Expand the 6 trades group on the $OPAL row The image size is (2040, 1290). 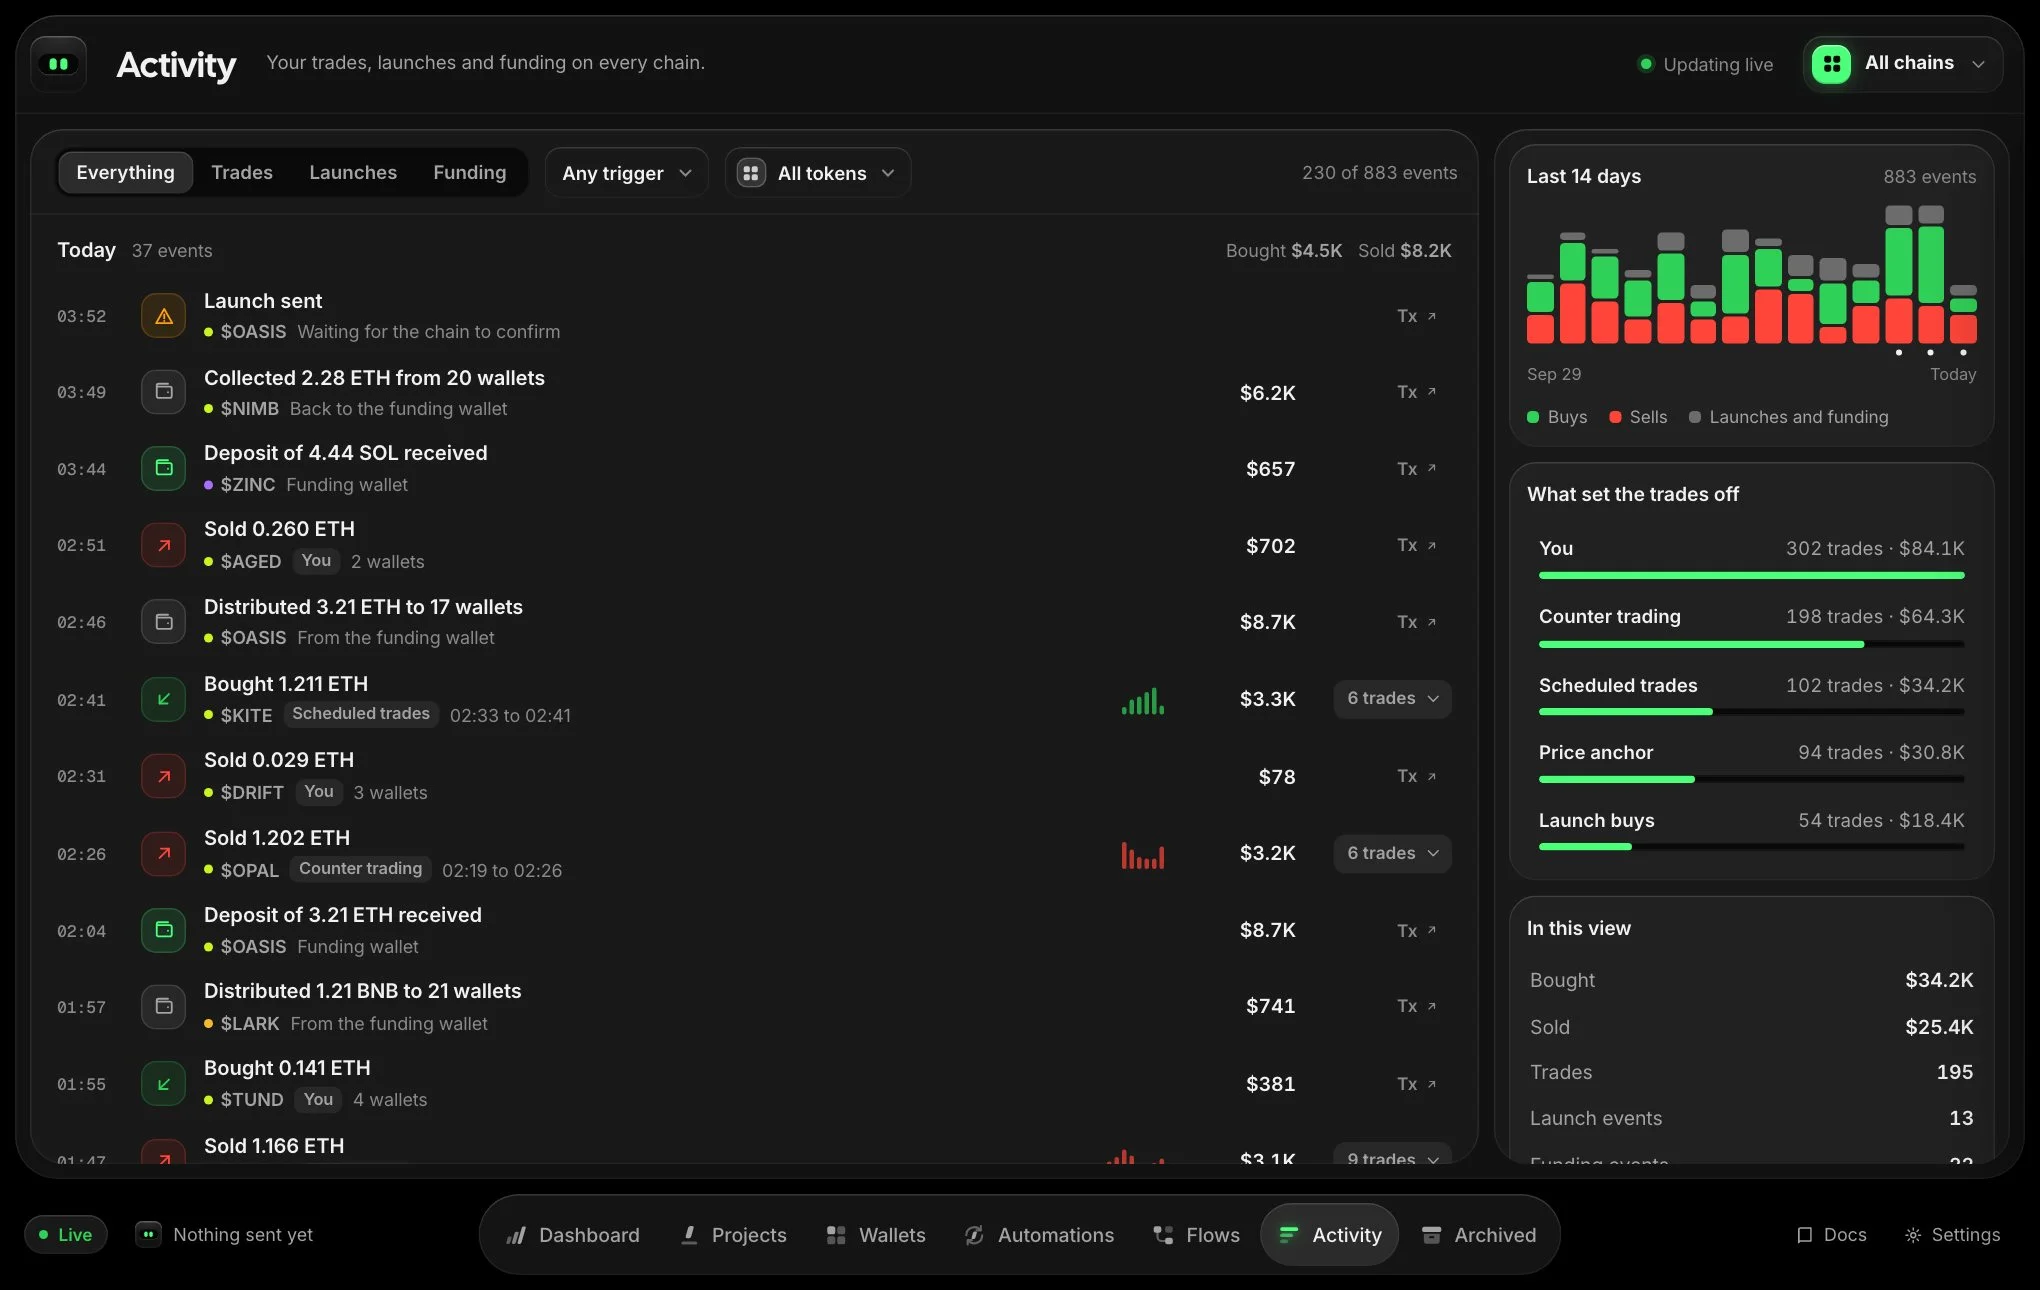click(x=1392, y=854)
